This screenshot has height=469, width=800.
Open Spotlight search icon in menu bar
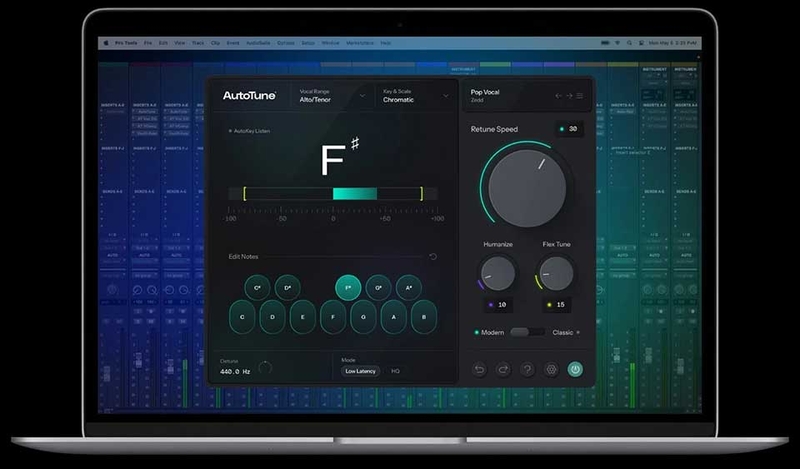[x=629, y=43]
